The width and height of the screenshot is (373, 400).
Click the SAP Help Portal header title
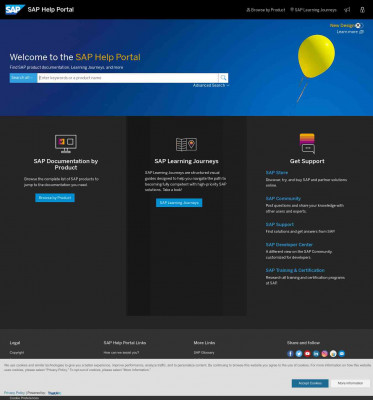(x=51, y=10)
